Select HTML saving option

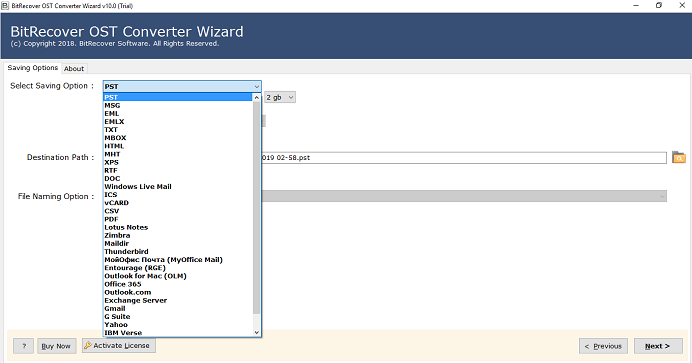coord(177,146)
